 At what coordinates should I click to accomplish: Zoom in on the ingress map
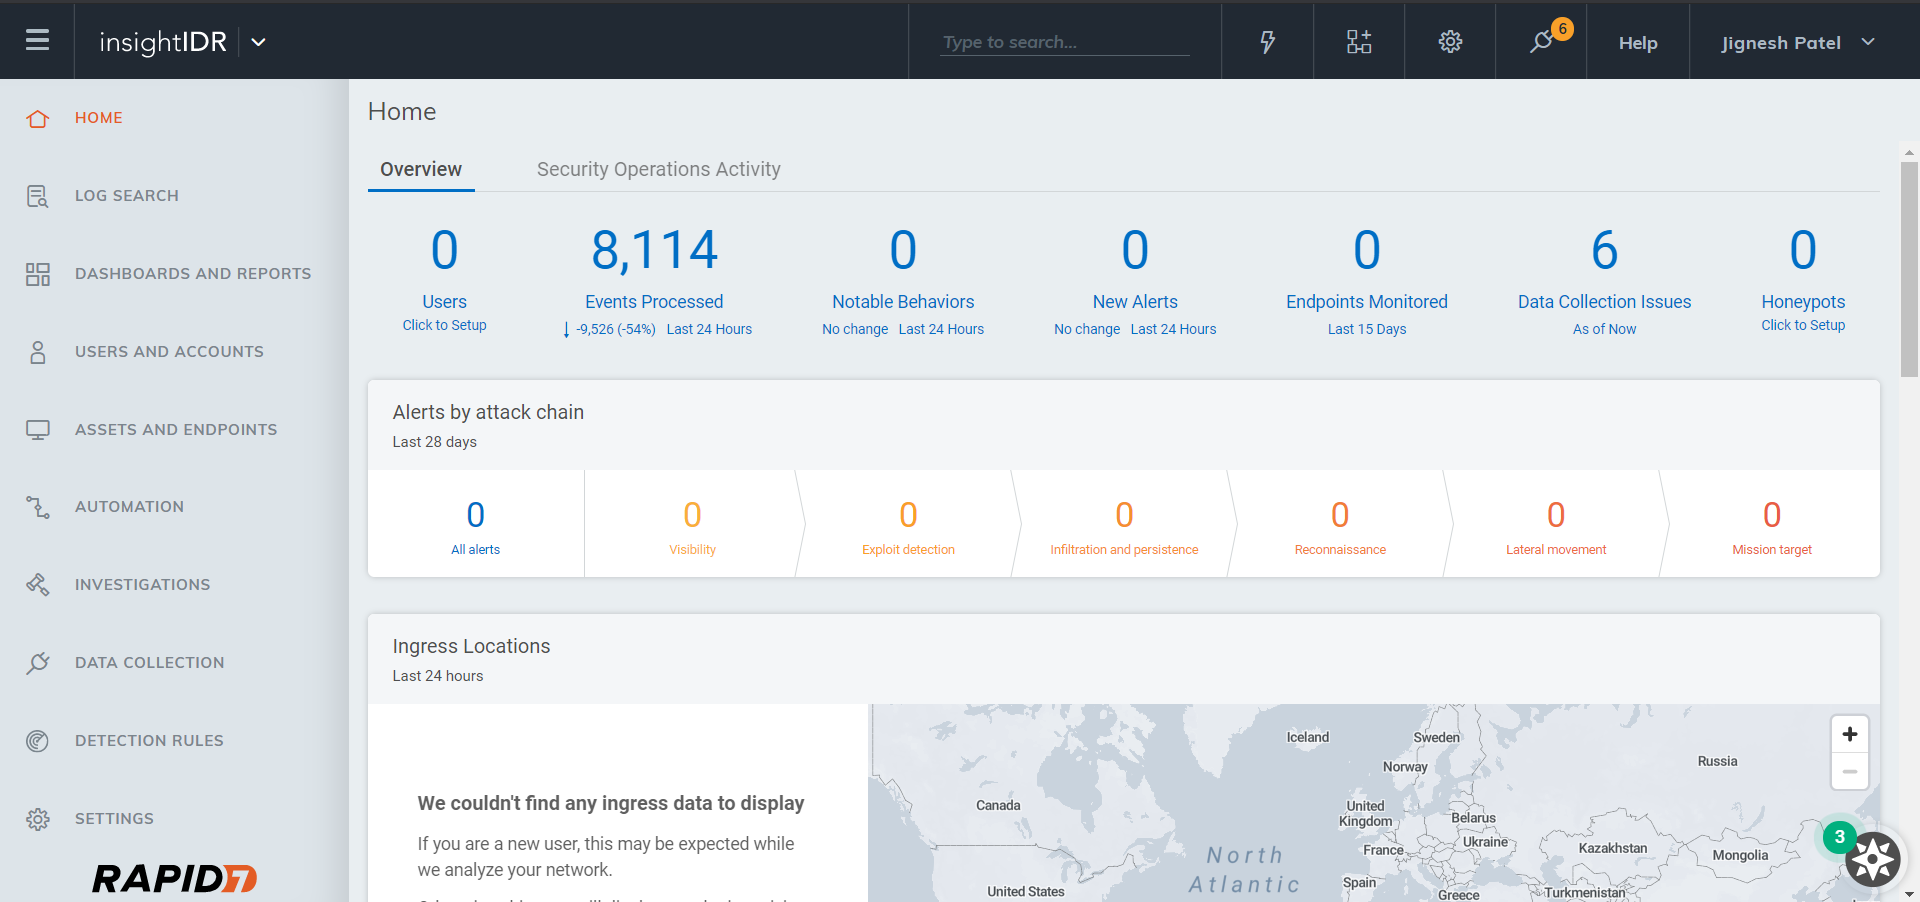pyautogui.click(x=1849, y=735)
